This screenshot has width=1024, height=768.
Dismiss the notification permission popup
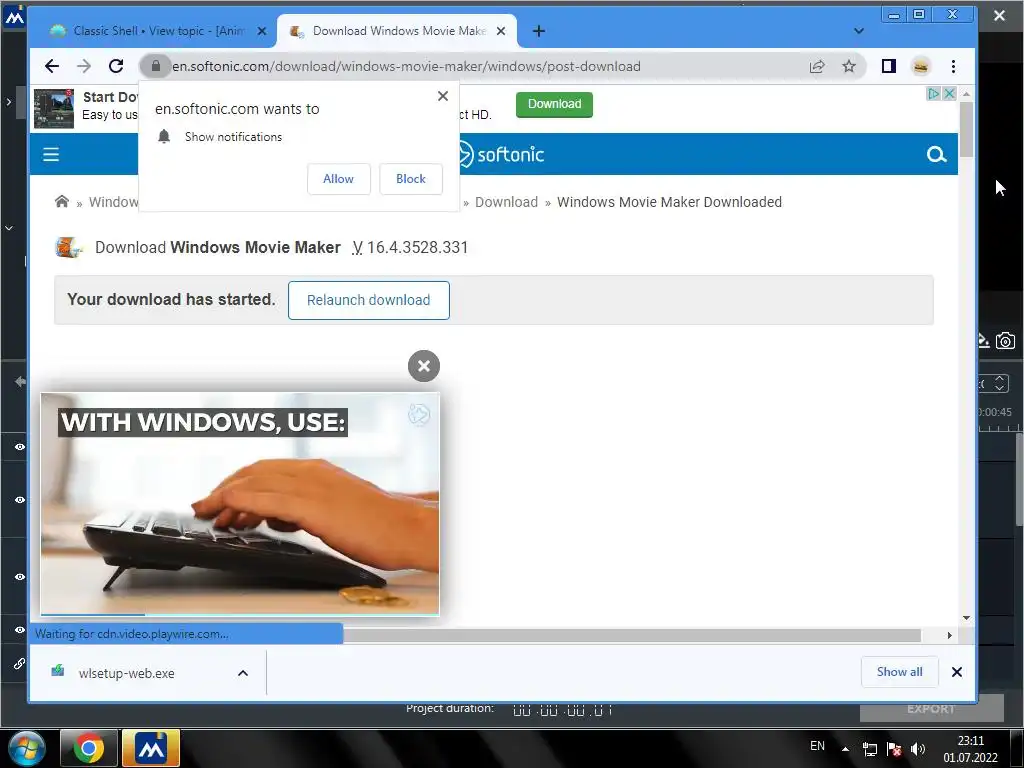click(x=443, y=96)
